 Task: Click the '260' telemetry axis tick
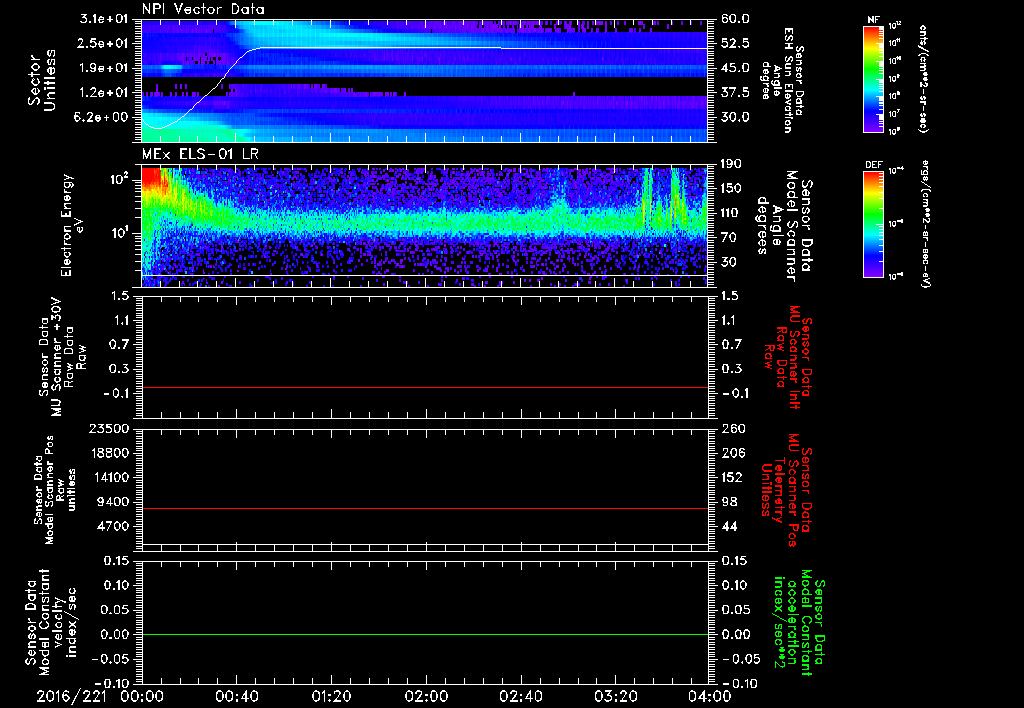tap(731, 429)
